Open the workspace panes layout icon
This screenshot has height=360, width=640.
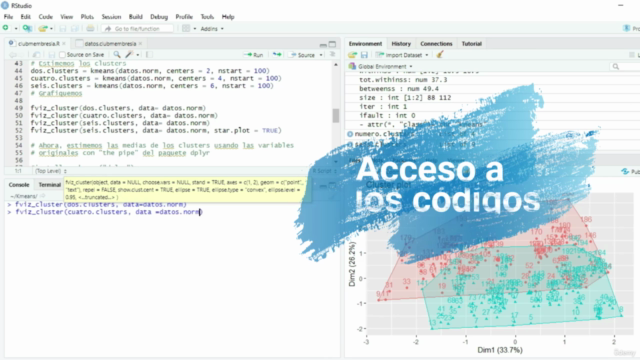(x=186, y=29)
